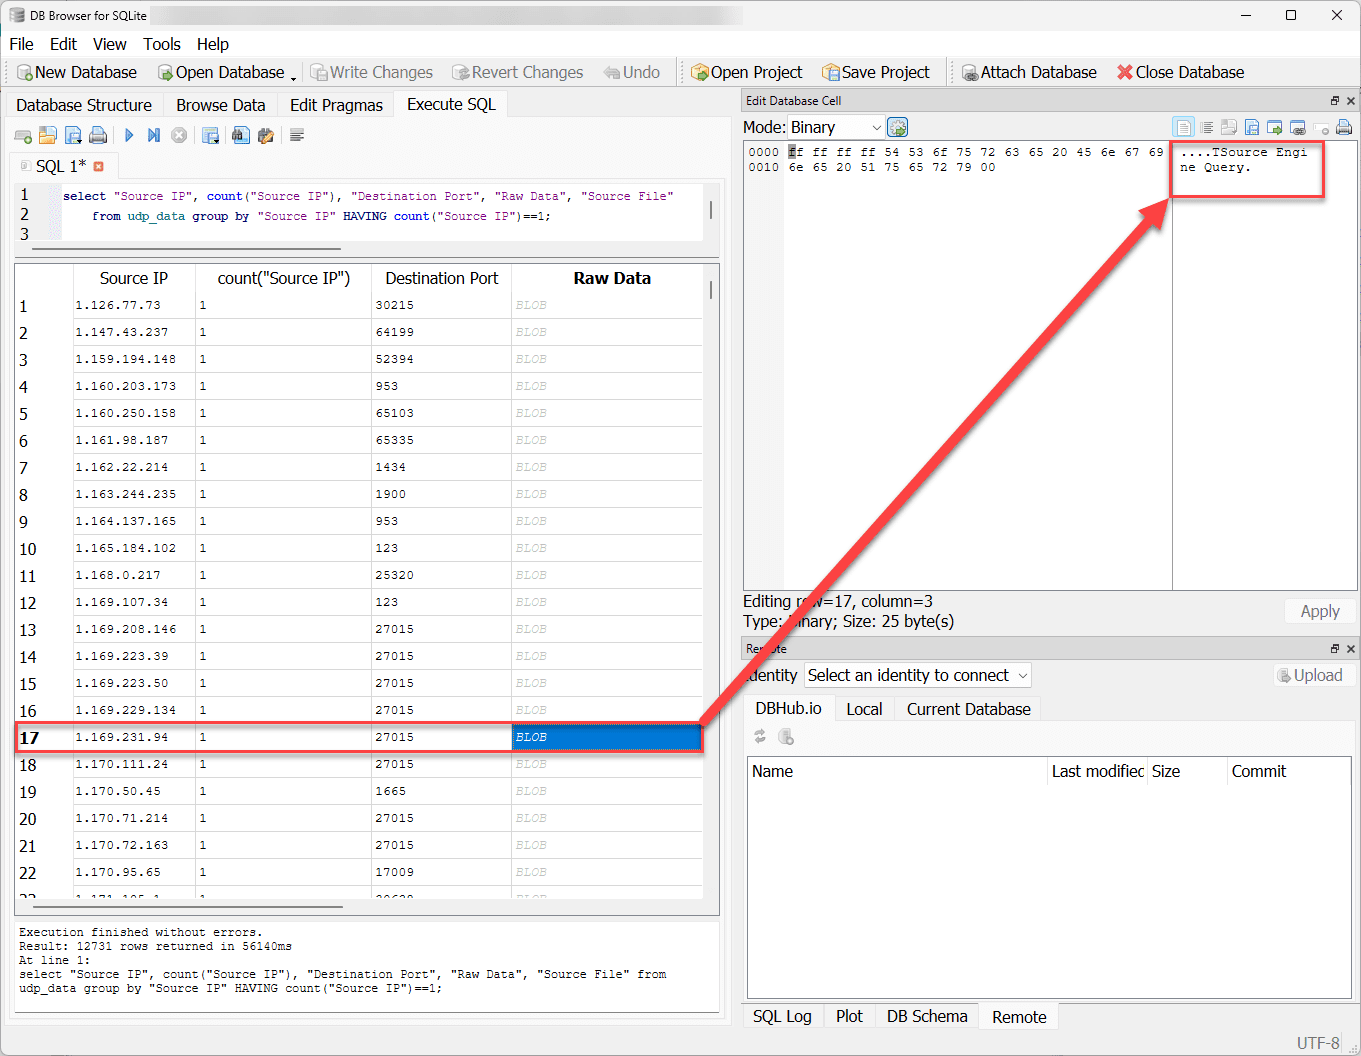This screenshot has height=1056, width=1361.
Task: Open the DB Schema bottom tab
Action: click(x=927, y=1016)
